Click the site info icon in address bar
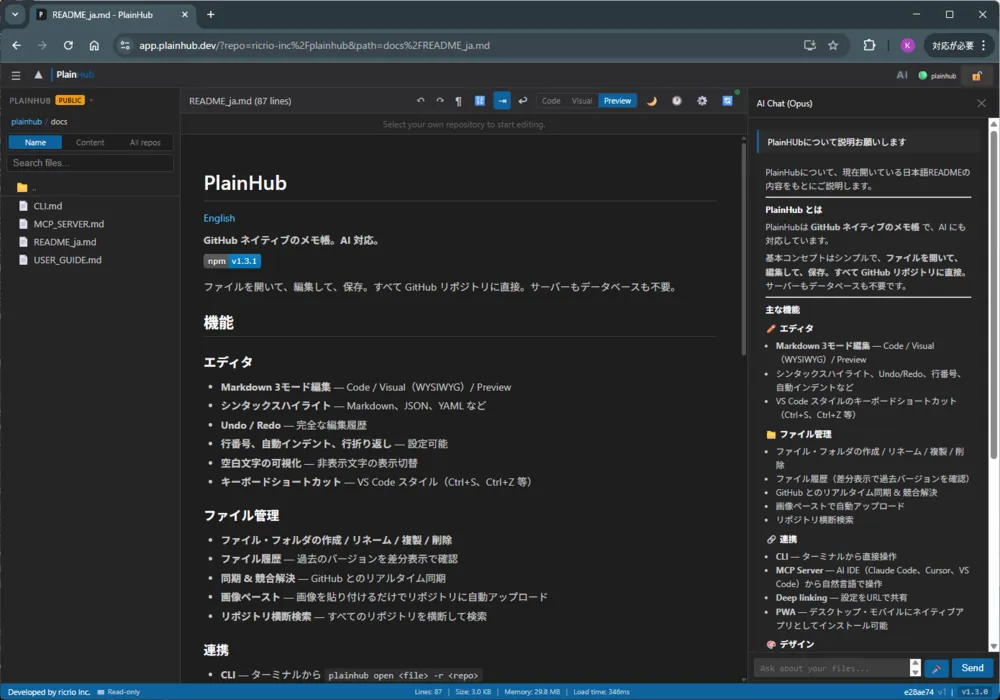This screenshot has width=1000, height=700. click(125, 45)
